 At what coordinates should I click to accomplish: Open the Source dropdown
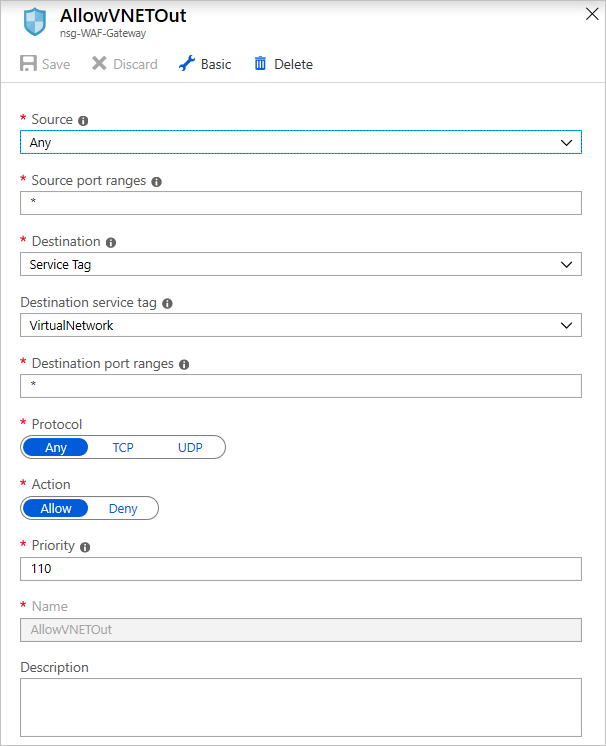pyautogui.click(x=300, y=143)
